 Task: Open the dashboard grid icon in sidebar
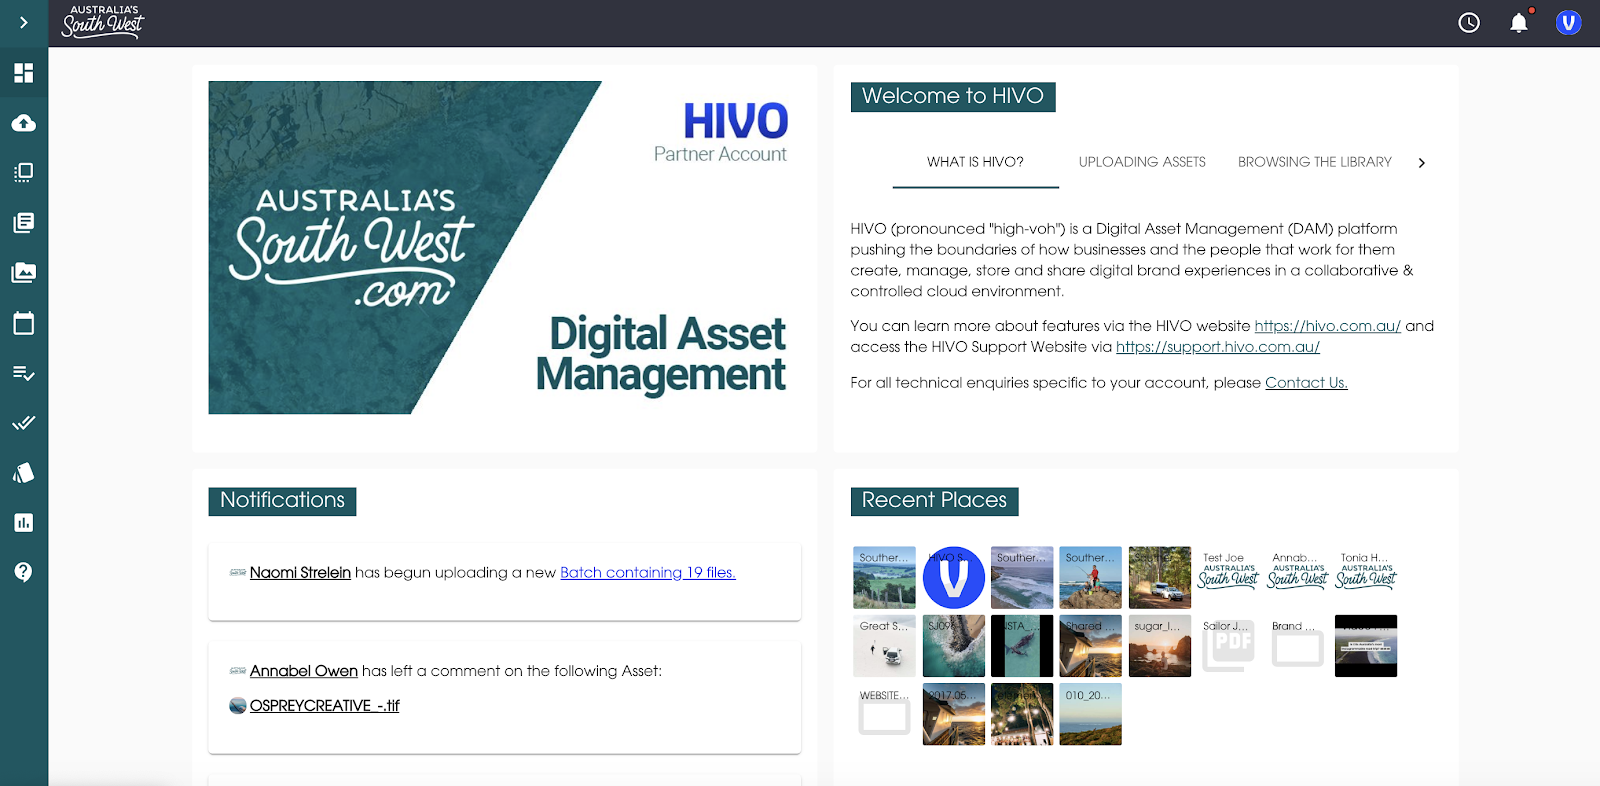coord(24,73)
